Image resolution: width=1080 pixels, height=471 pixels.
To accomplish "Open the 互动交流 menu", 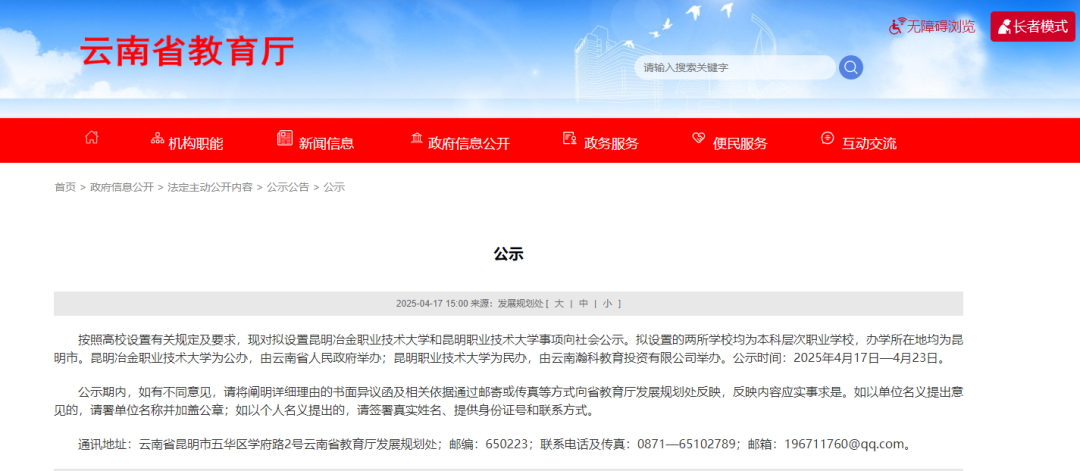I will pos(869,144).
